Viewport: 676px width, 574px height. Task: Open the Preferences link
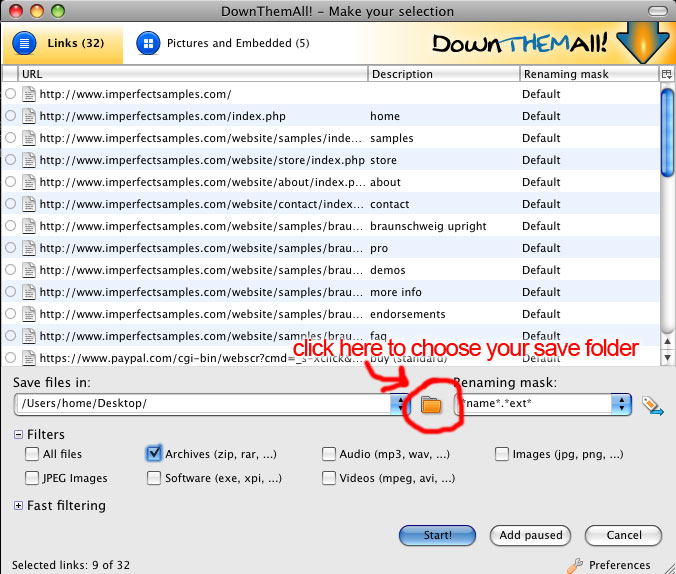(x=620, y=565)
